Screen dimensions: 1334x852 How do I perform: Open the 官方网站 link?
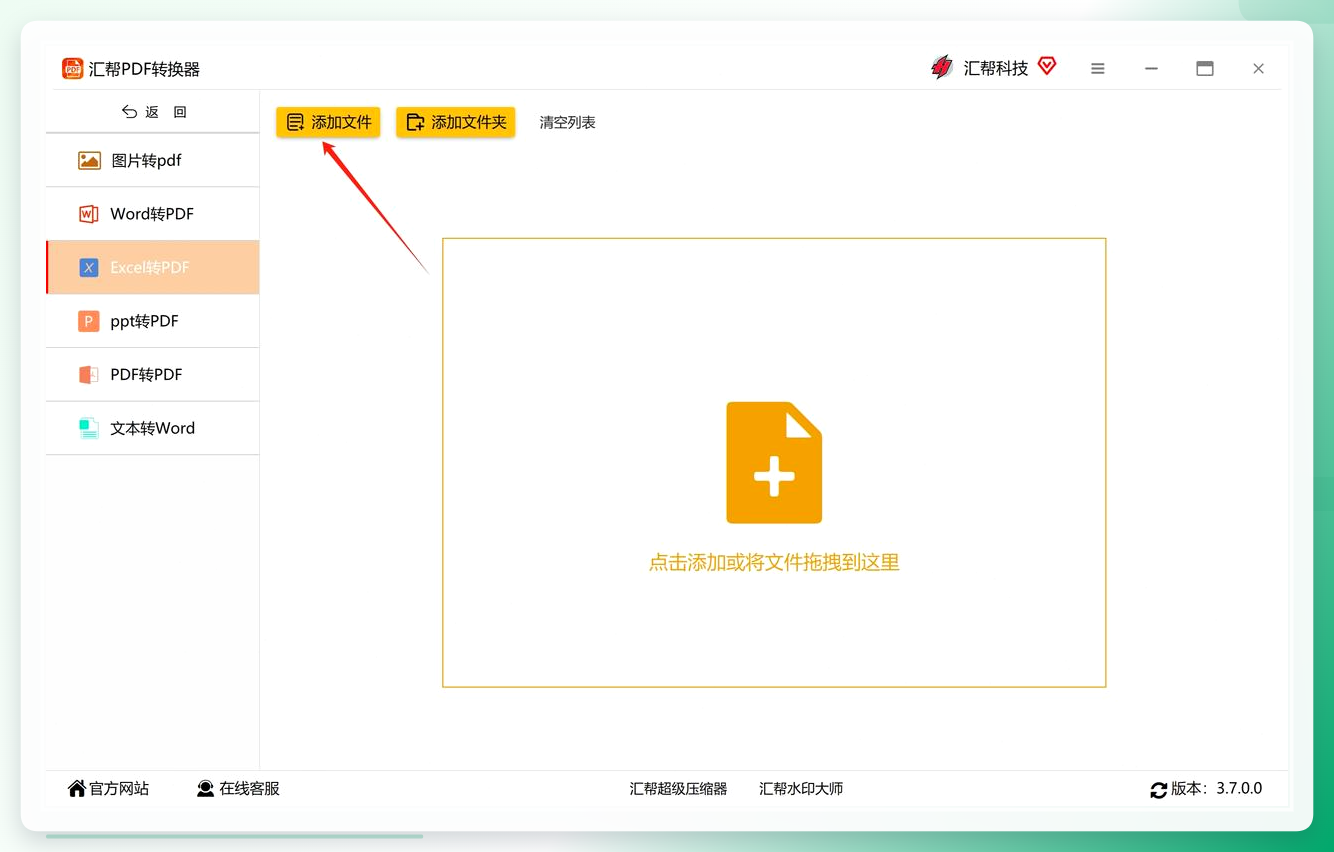pyautogui.click(x=108, y=789)
